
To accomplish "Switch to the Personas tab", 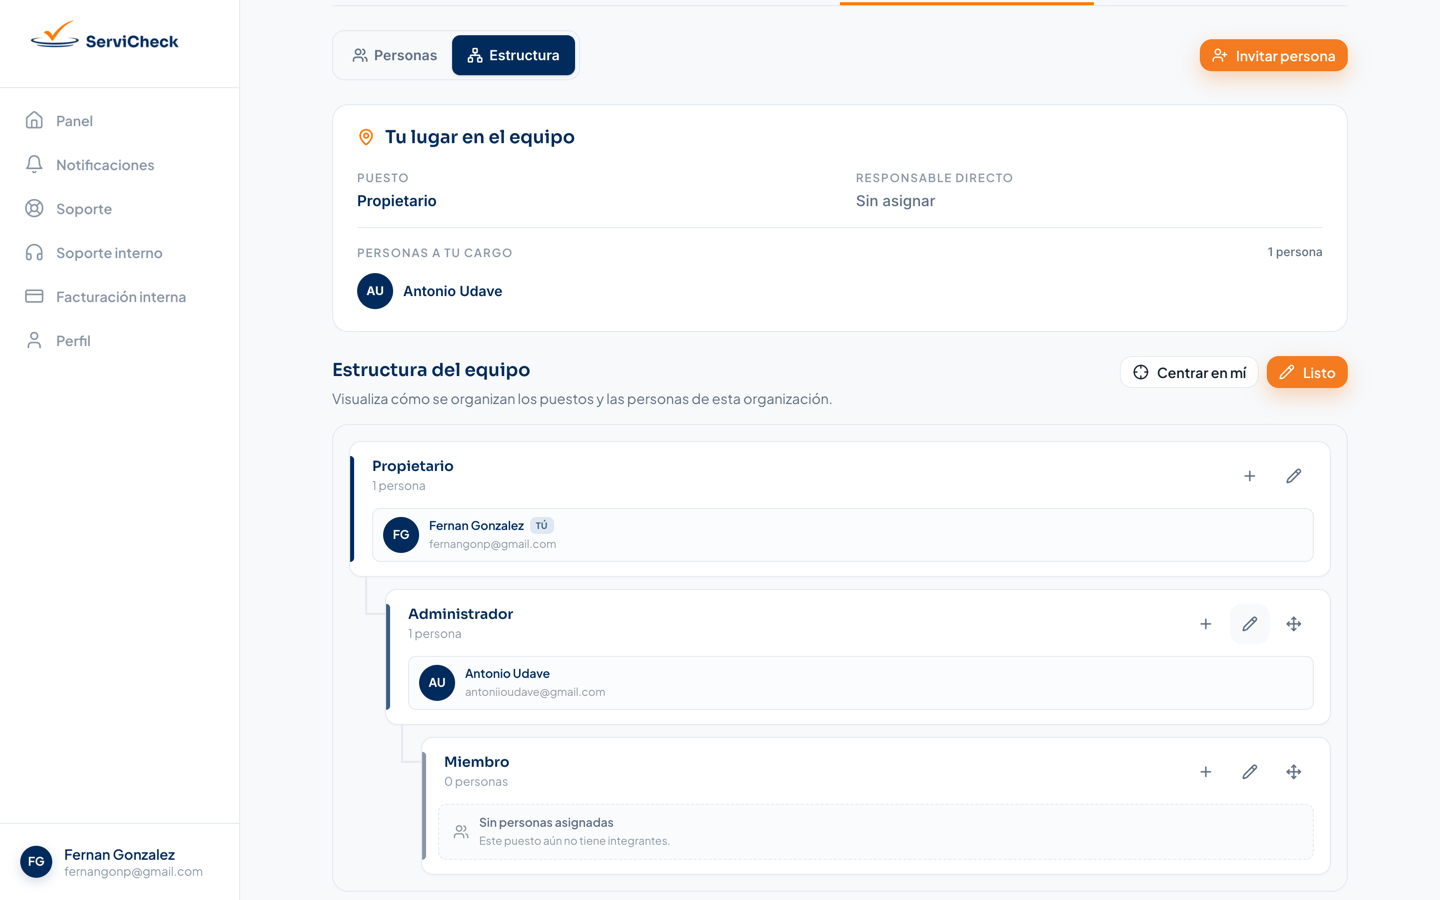I will coord(394,55).
